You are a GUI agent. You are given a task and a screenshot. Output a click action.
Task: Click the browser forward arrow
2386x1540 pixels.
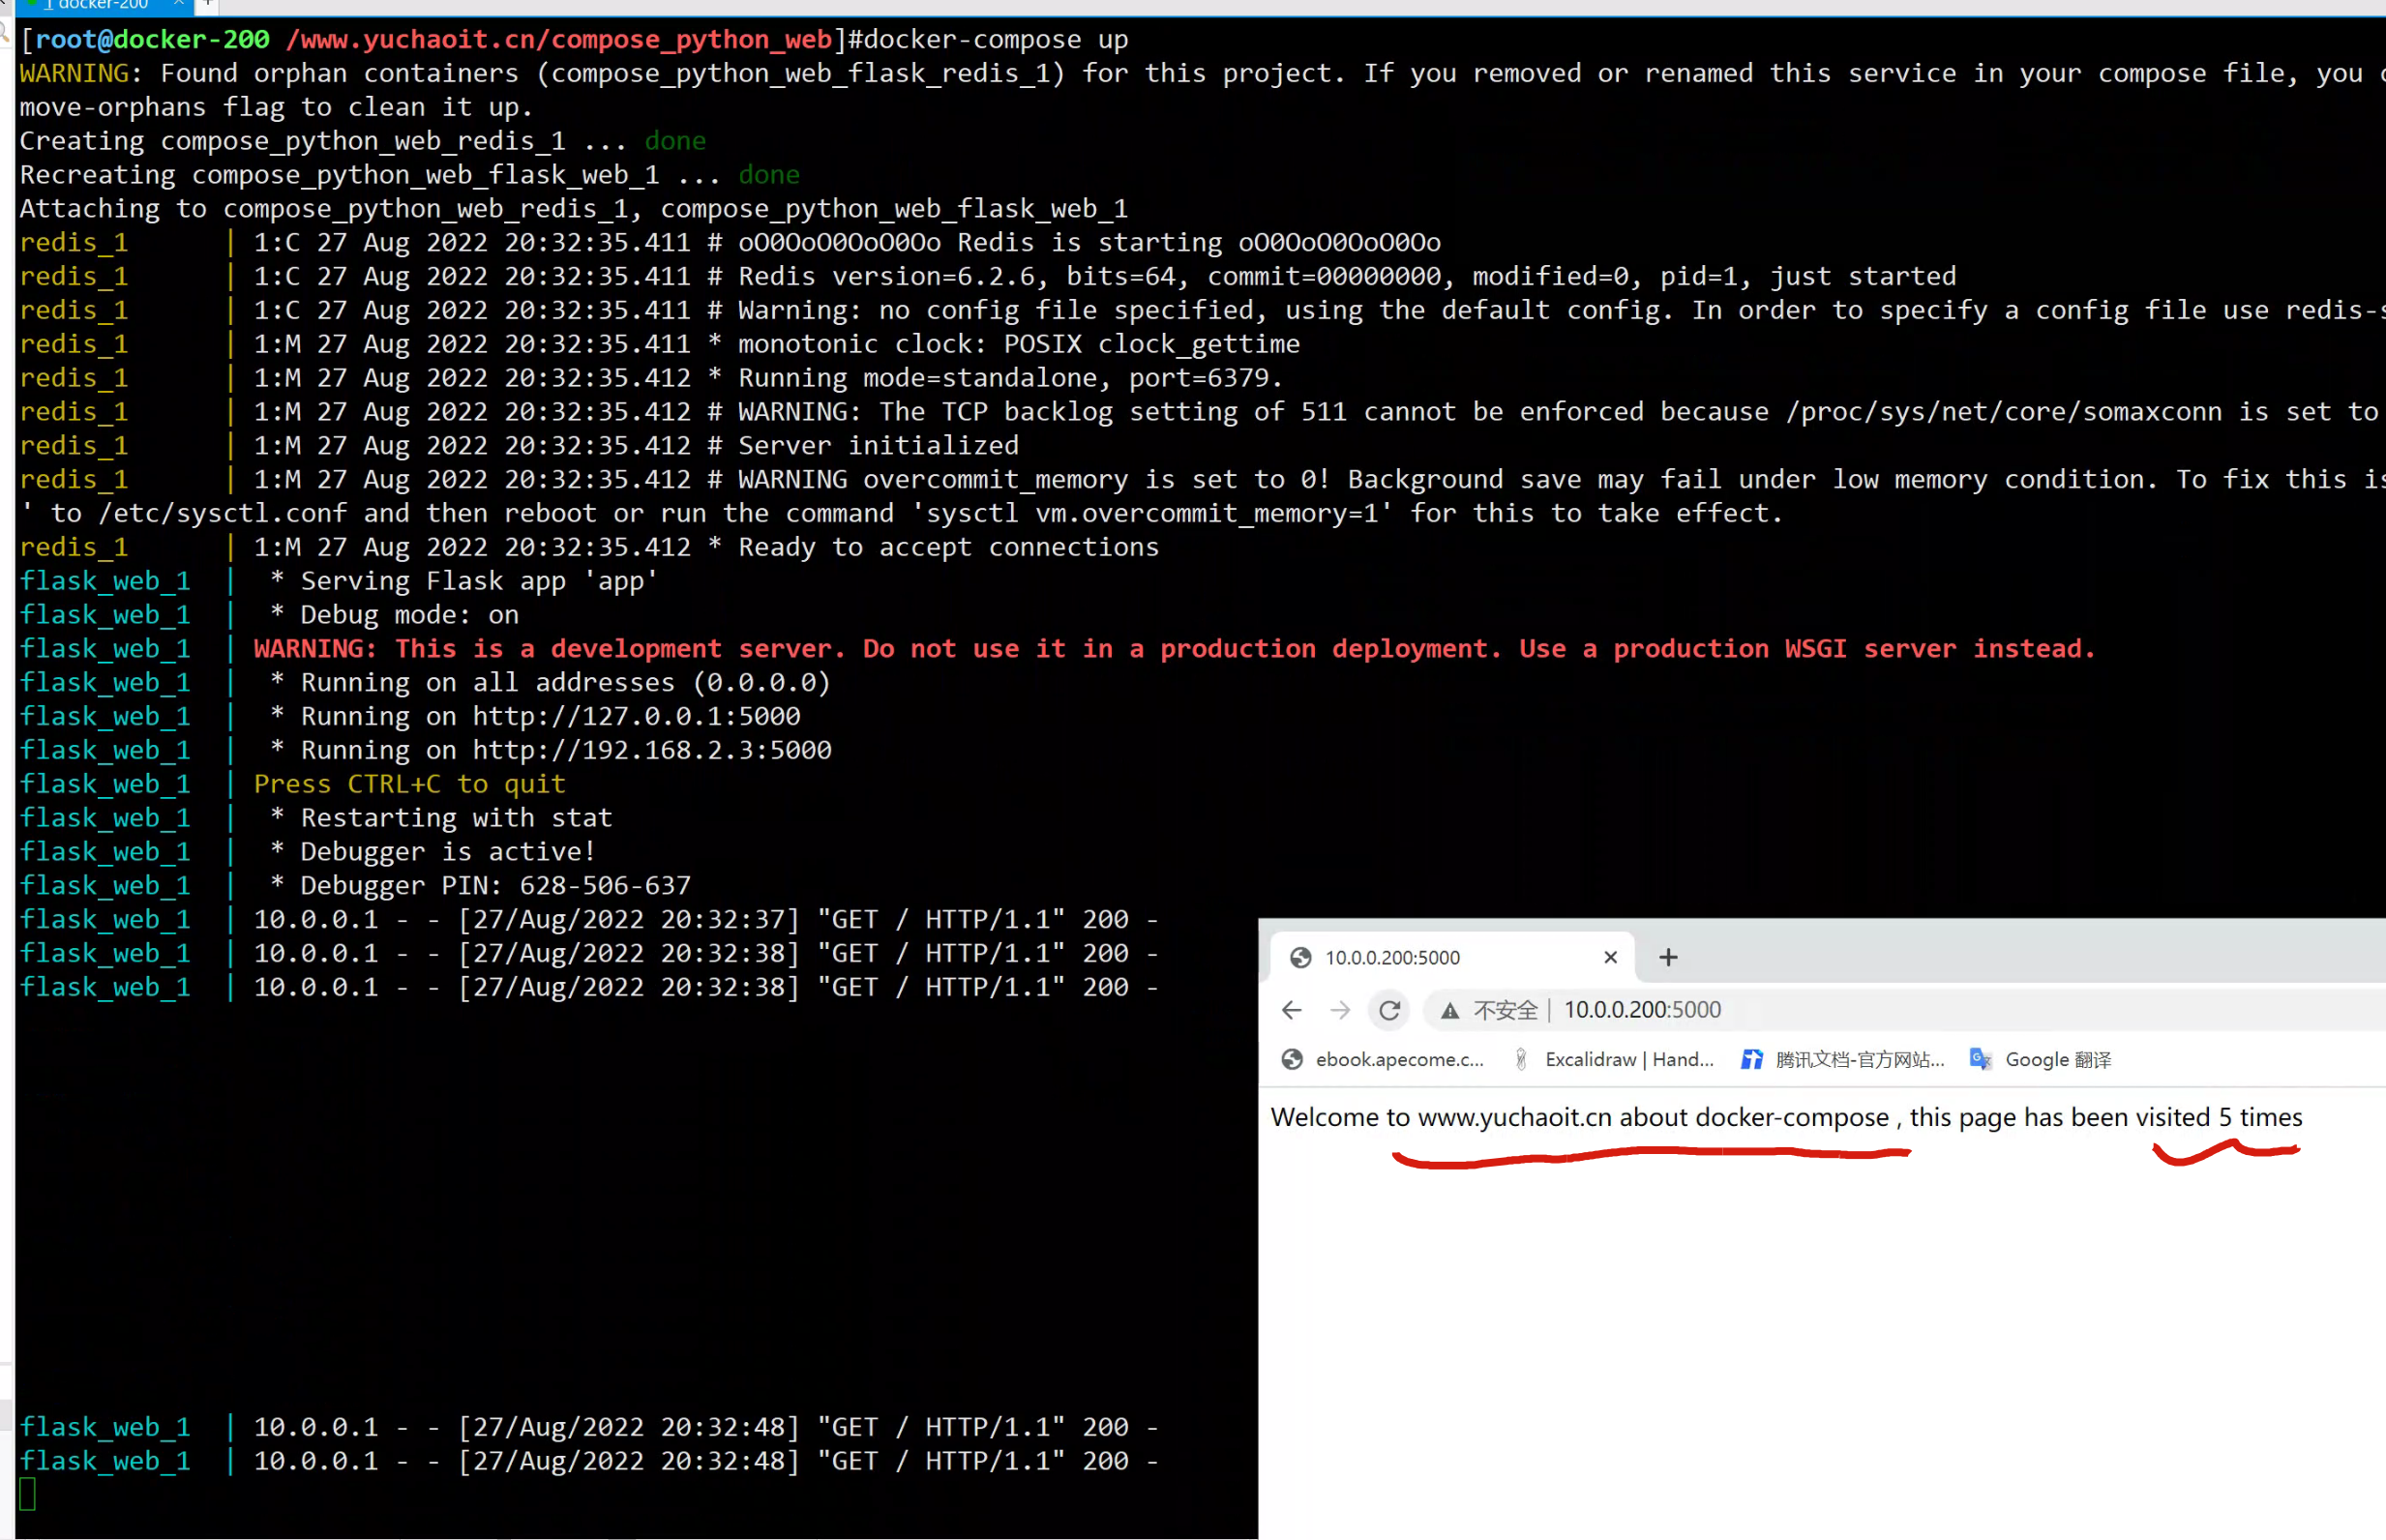[x=1340, y=1010]
